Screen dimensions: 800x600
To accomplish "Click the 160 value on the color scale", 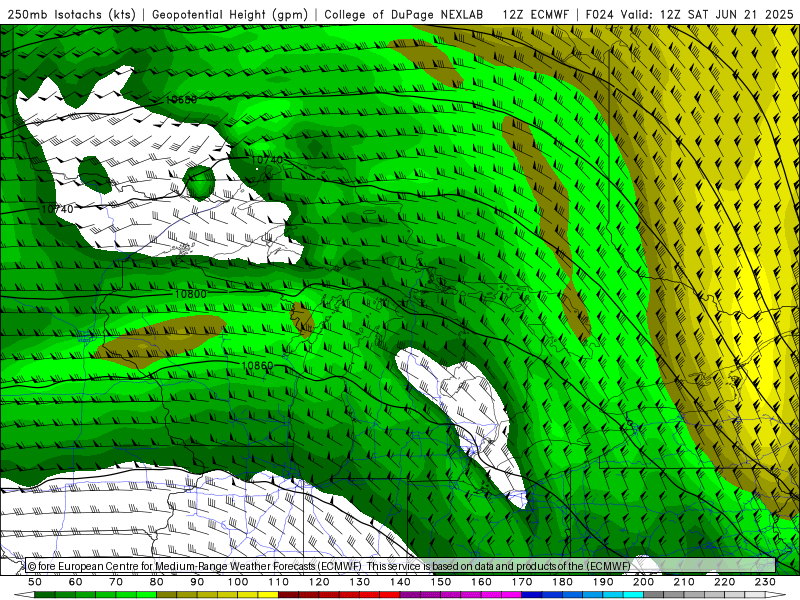I will (x=481, y=582).
